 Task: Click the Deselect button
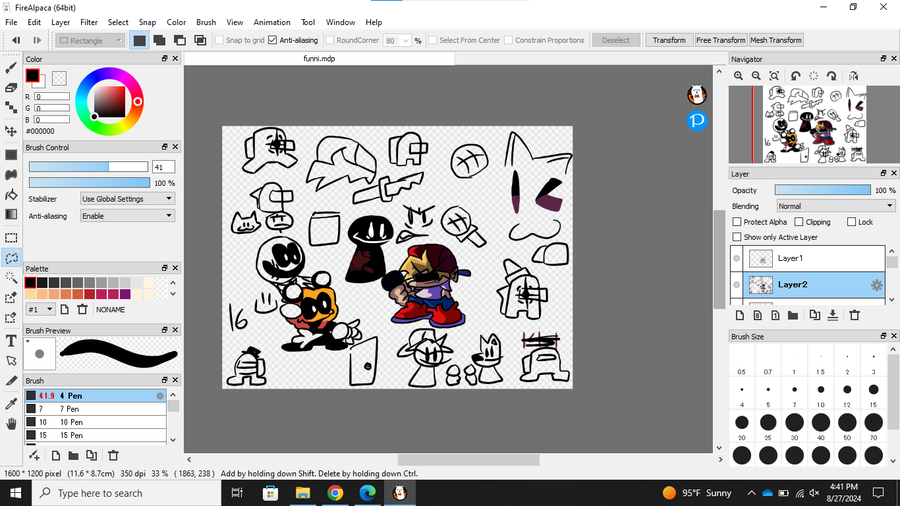(x=616, y=40)
